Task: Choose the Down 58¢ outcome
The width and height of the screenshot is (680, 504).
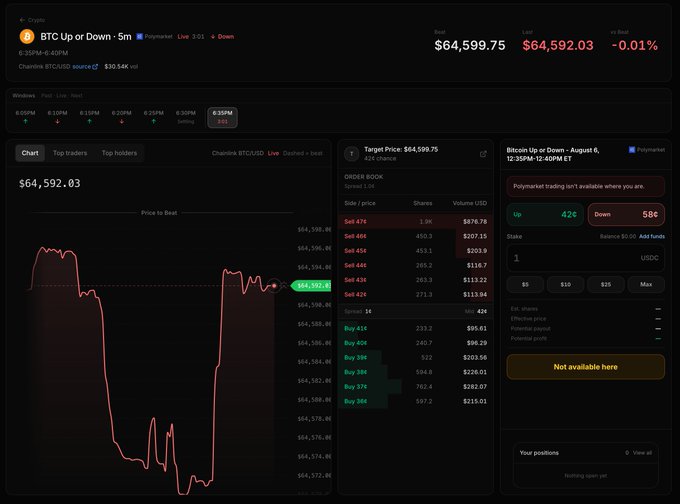Action: [626, 214]
